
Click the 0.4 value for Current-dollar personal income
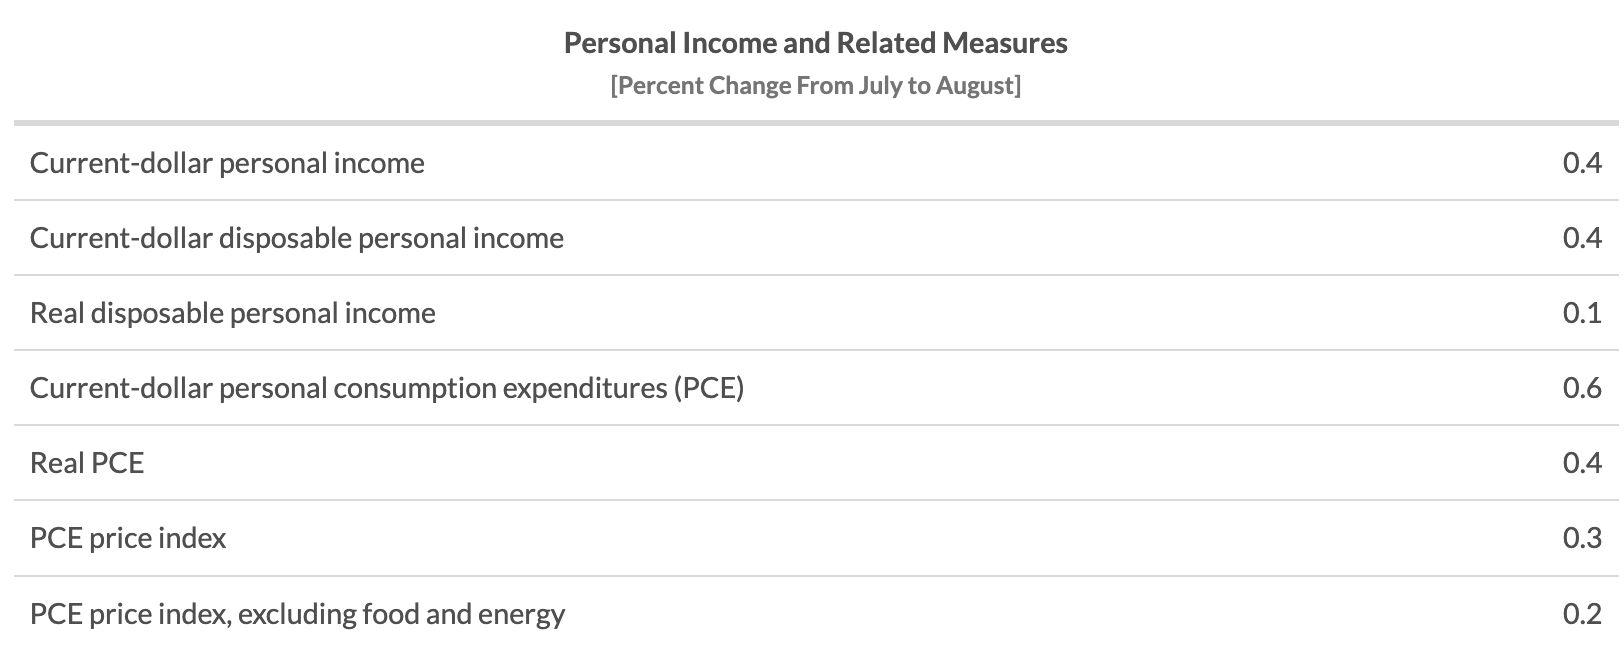(x=1581, y=163)
